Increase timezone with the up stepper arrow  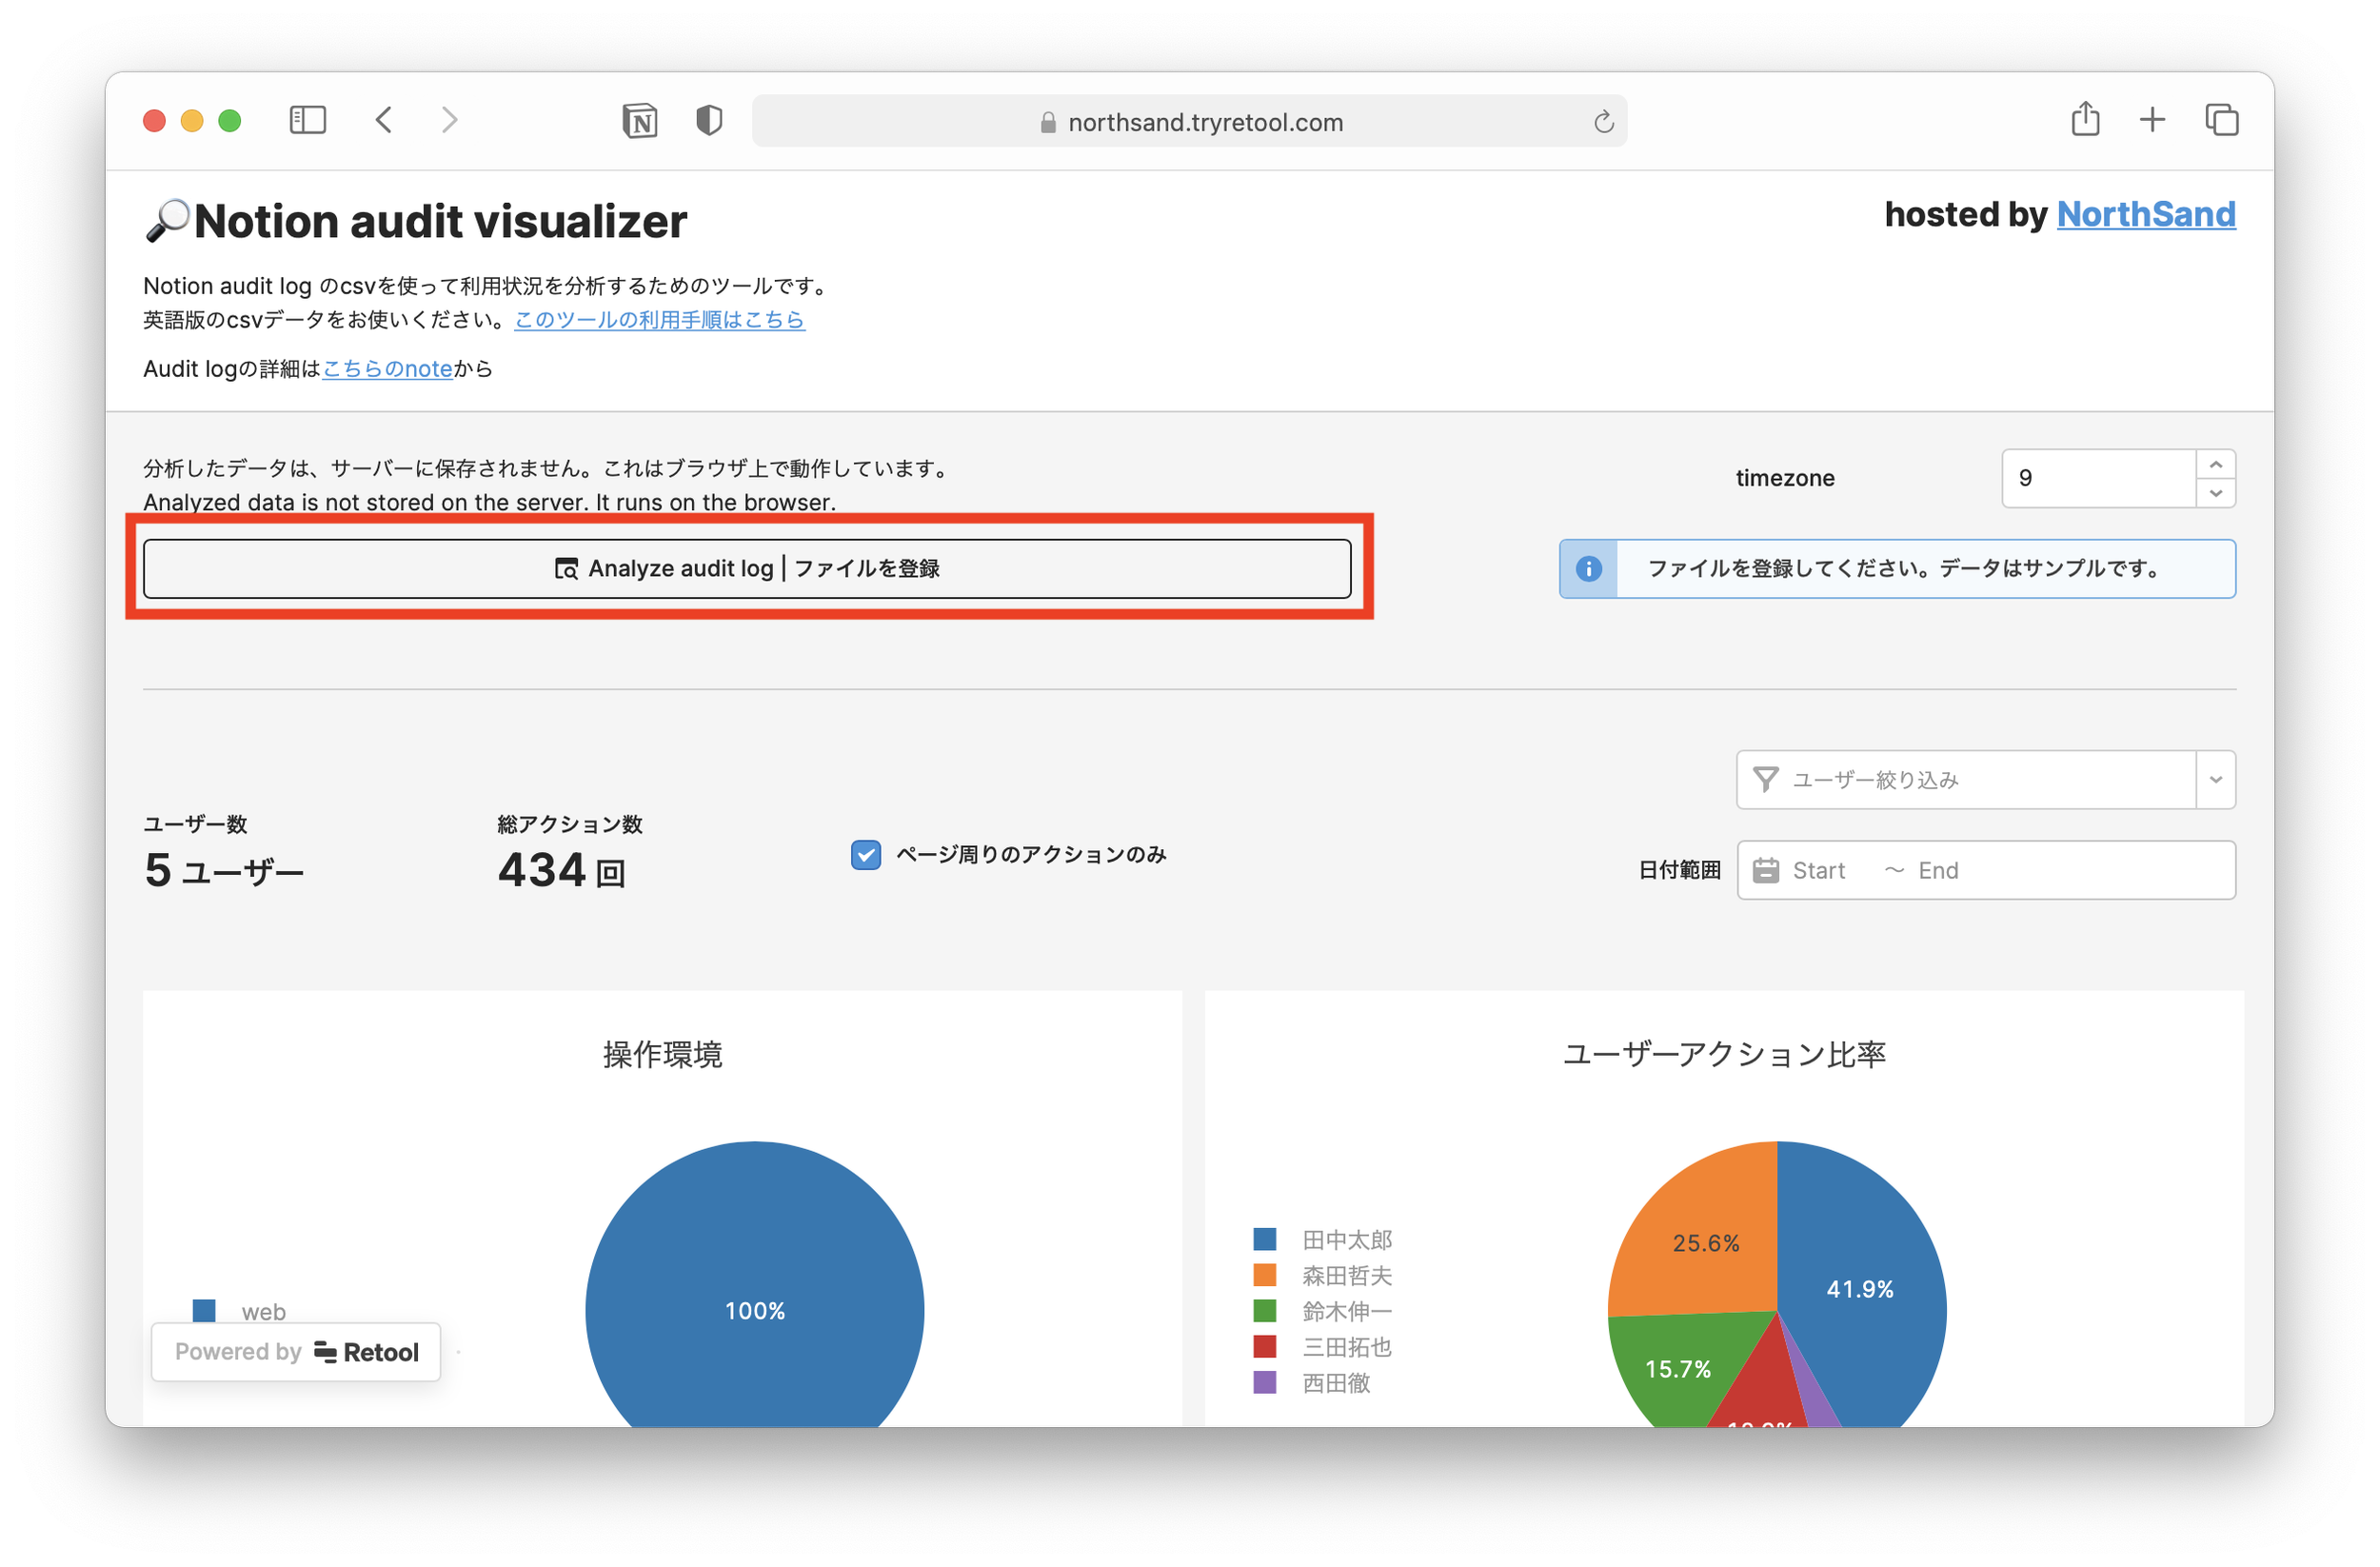[2217, 463]
